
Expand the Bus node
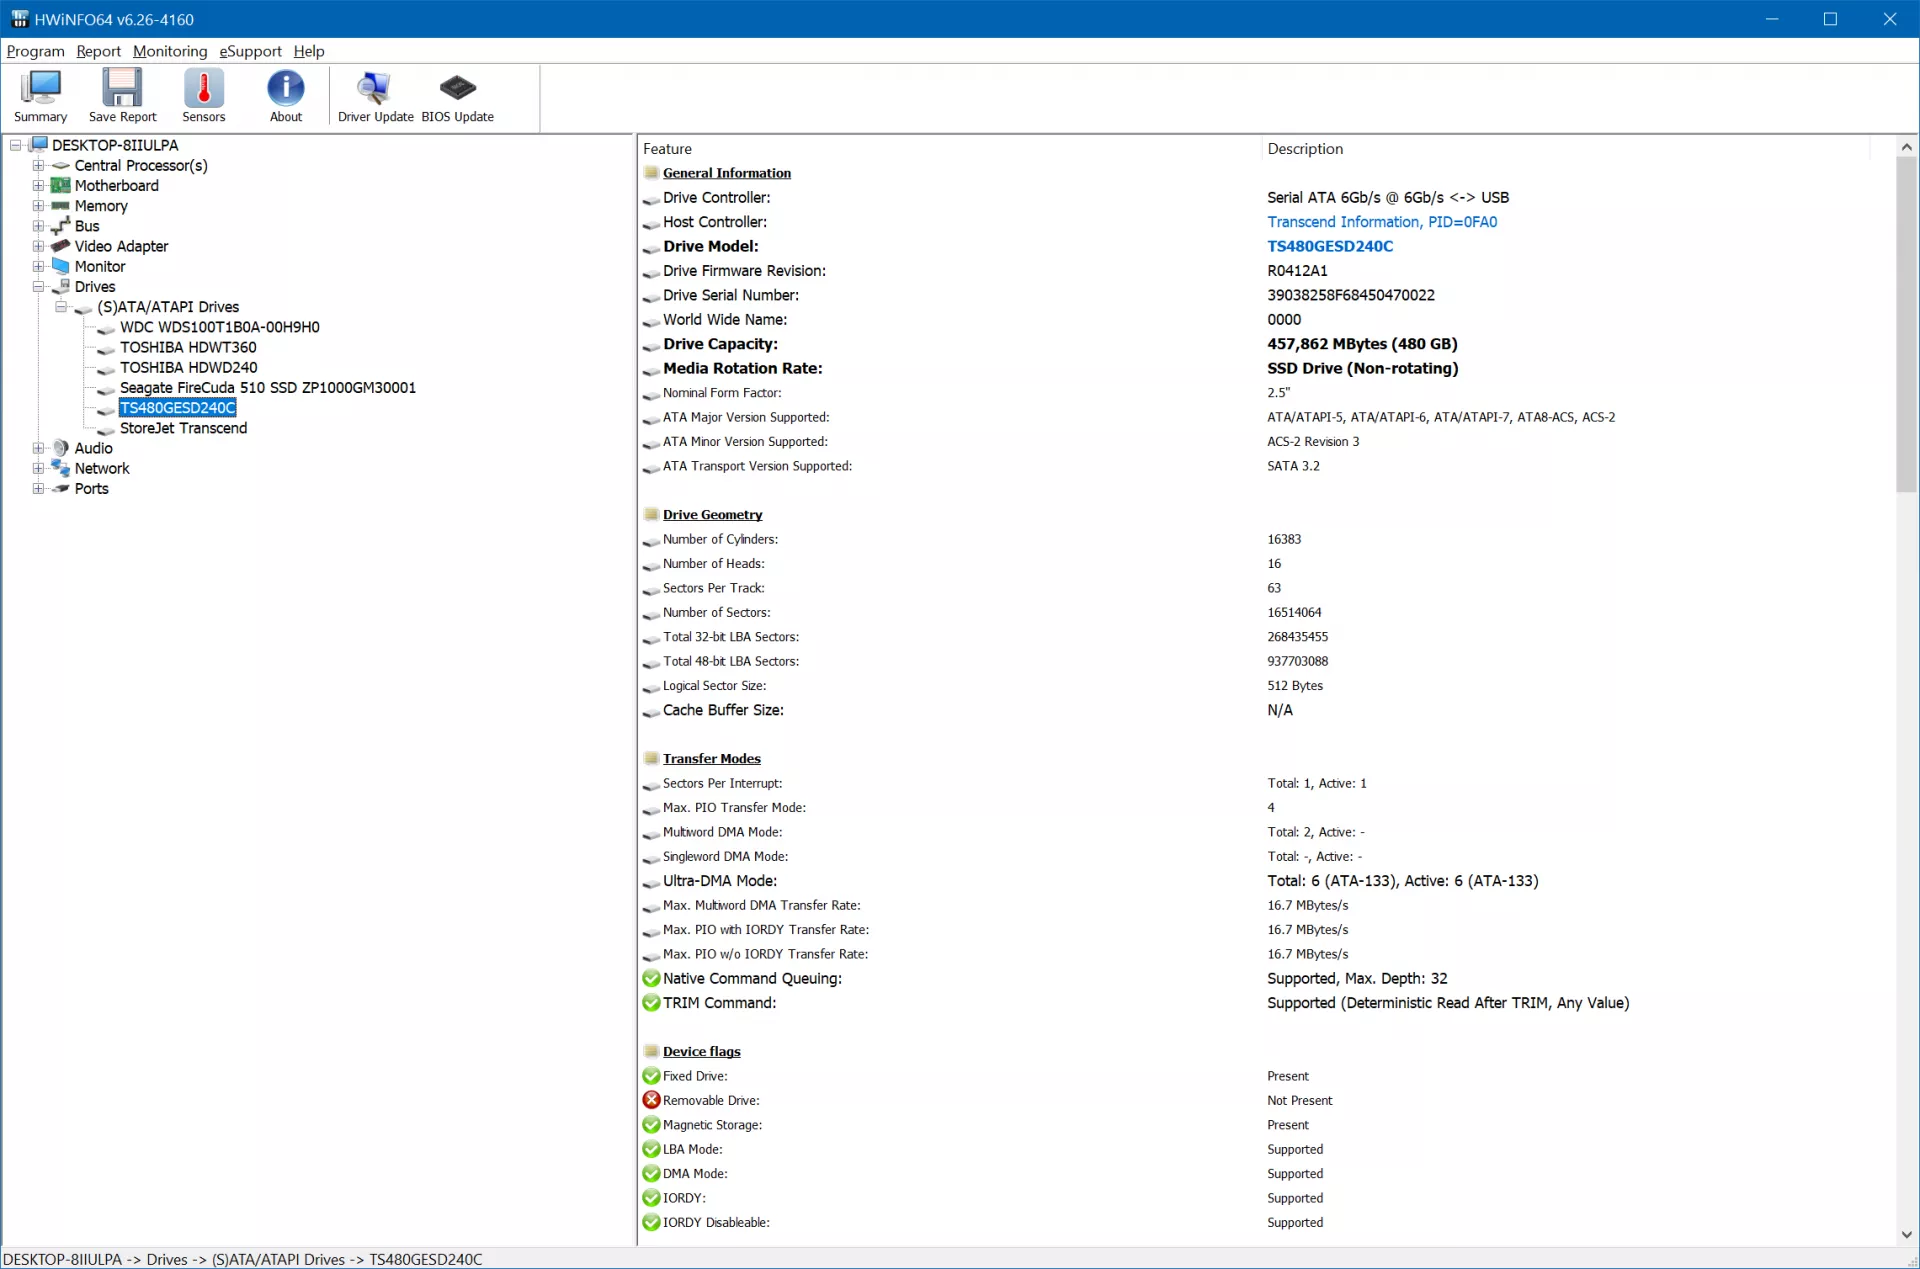coord(38,226)
